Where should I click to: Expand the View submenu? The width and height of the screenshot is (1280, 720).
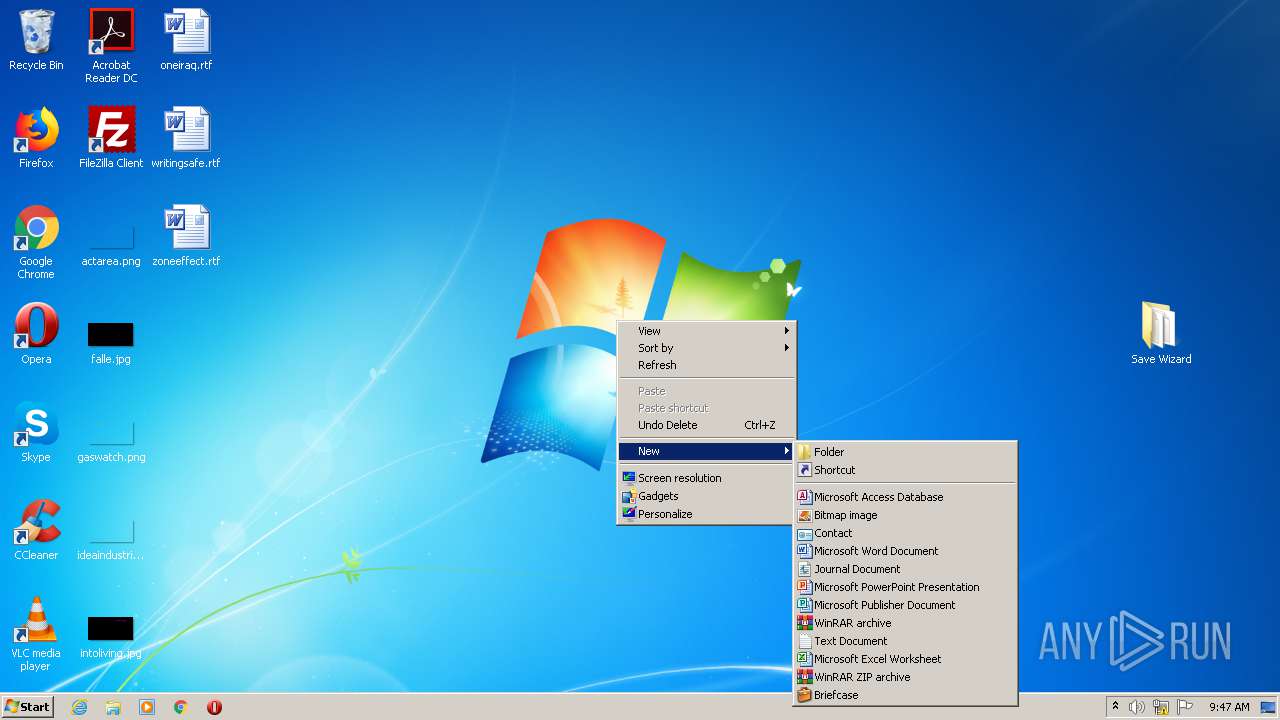(706, 331)
